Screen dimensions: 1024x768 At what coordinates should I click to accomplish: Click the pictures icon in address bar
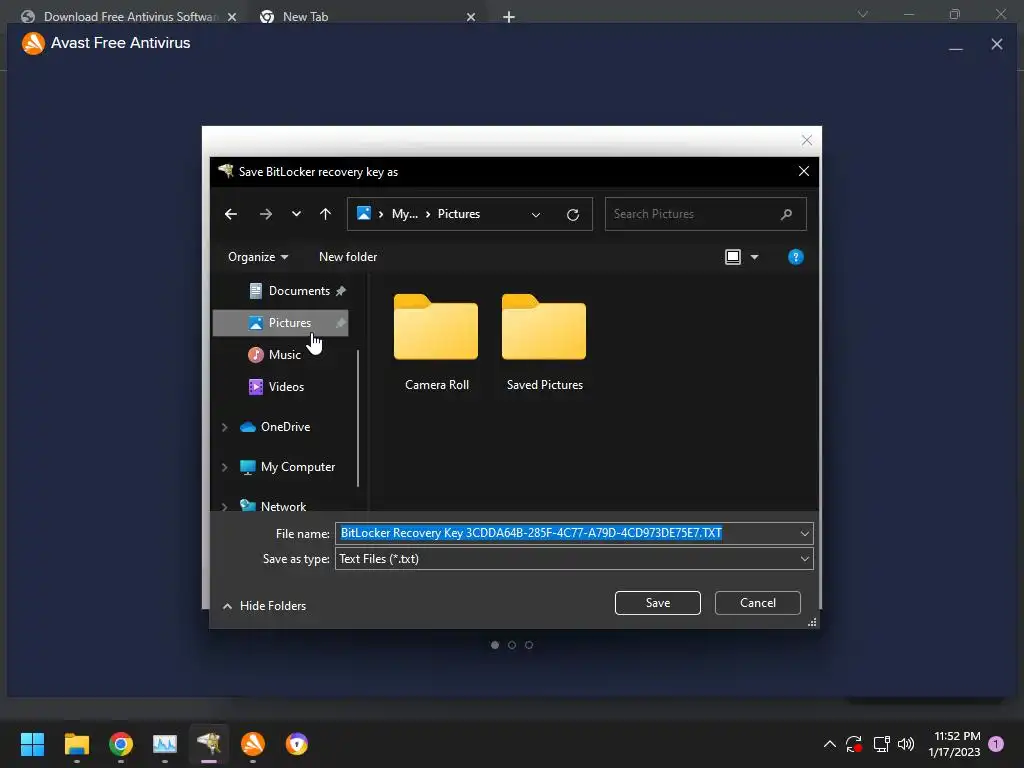364,214
